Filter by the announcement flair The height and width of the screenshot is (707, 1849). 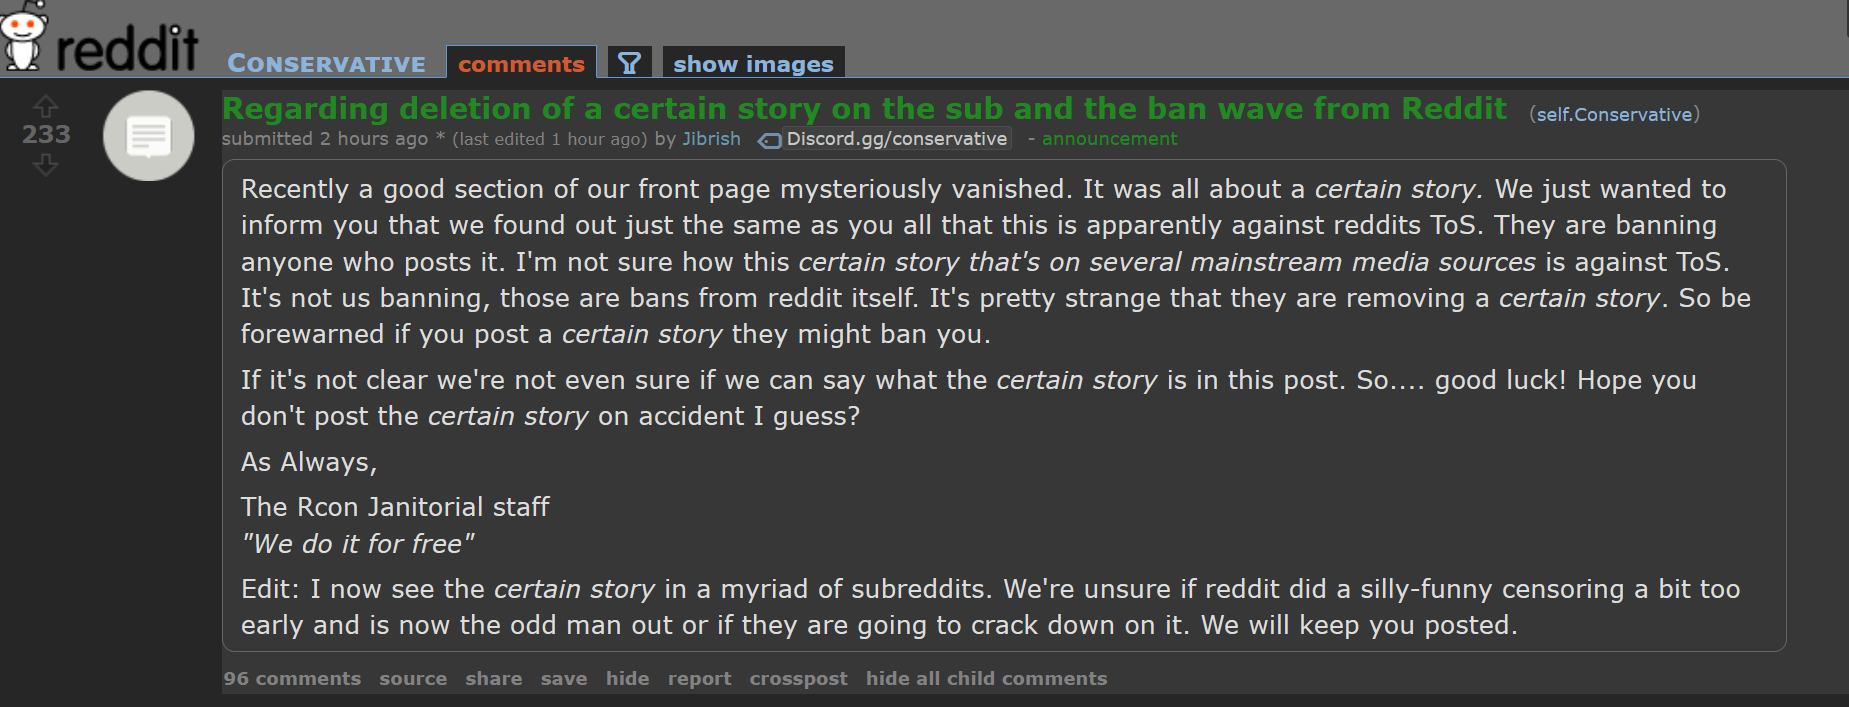click(x=1109, y=139)
